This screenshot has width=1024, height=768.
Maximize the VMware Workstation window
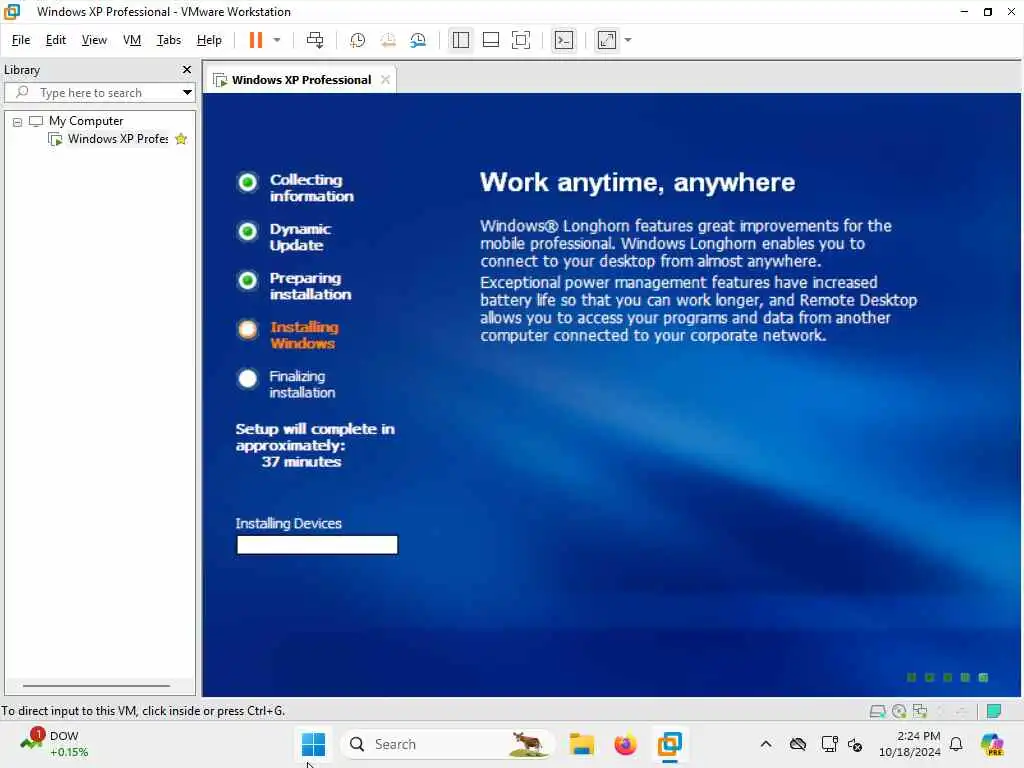click(987, 11)
